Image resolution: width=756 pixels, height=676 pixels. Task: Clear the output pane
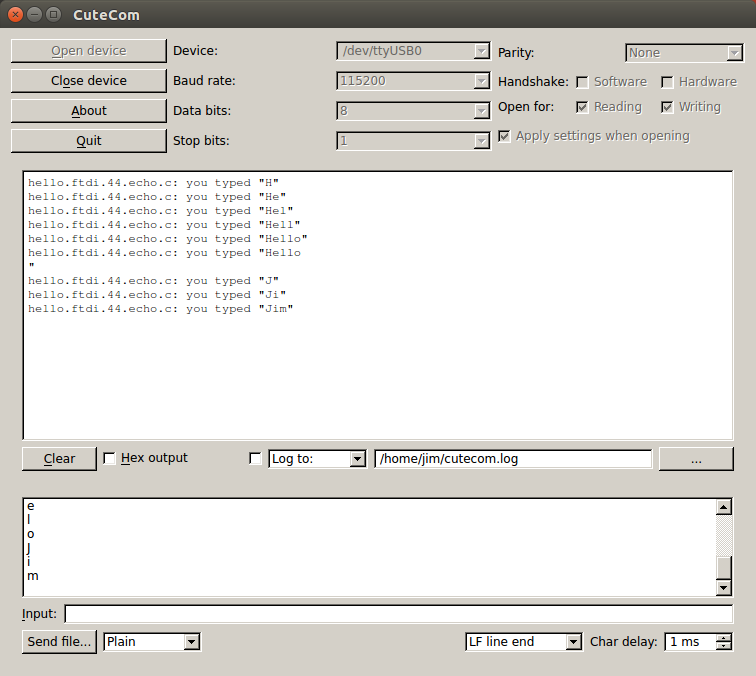coord(59,459)
